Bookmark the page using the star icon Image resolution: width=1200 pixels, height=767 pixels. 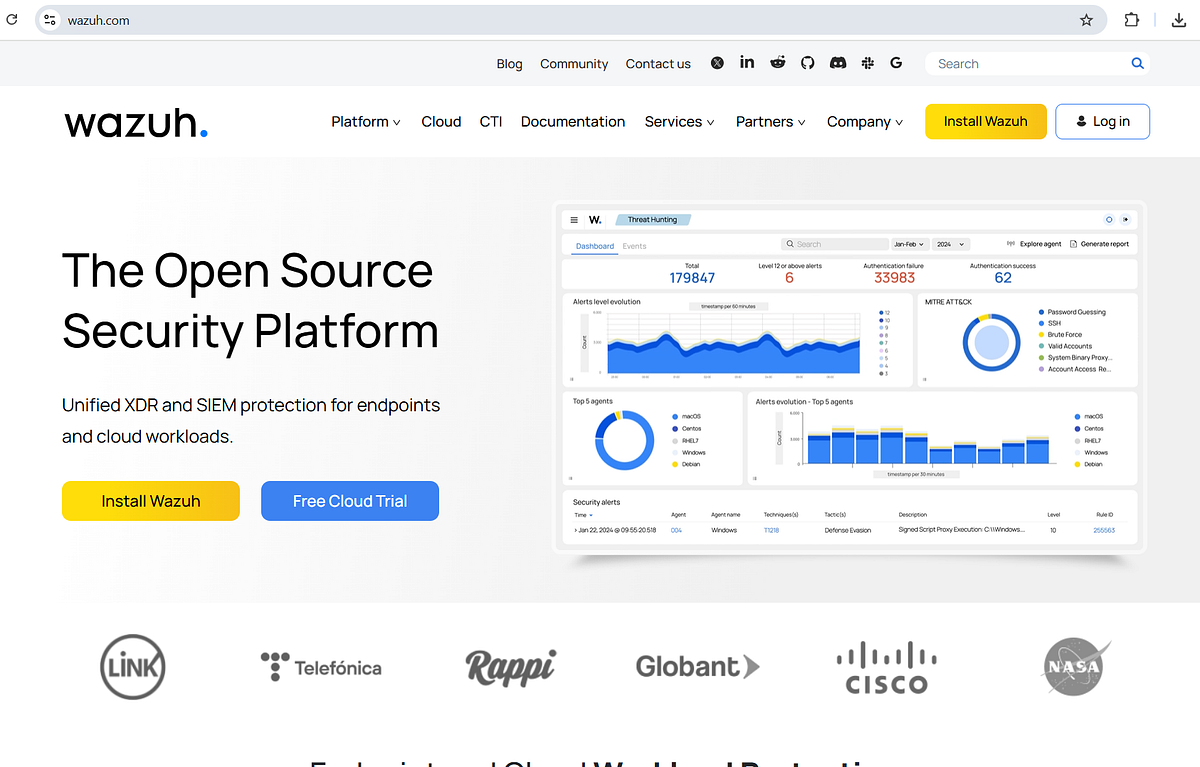pyautogui.click(x=1086, y=20)
